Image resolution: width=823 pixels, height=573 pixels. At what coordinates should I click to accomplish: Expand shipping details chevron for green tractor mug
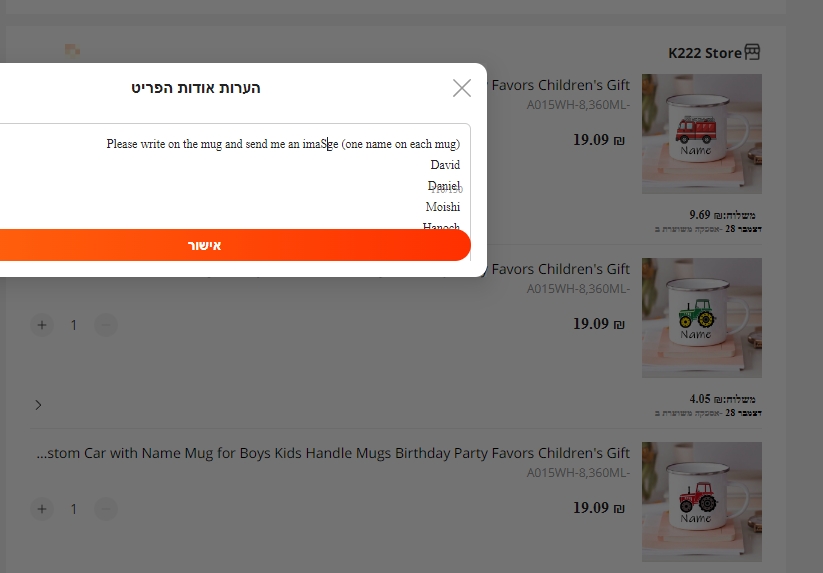tap(38, 405)
